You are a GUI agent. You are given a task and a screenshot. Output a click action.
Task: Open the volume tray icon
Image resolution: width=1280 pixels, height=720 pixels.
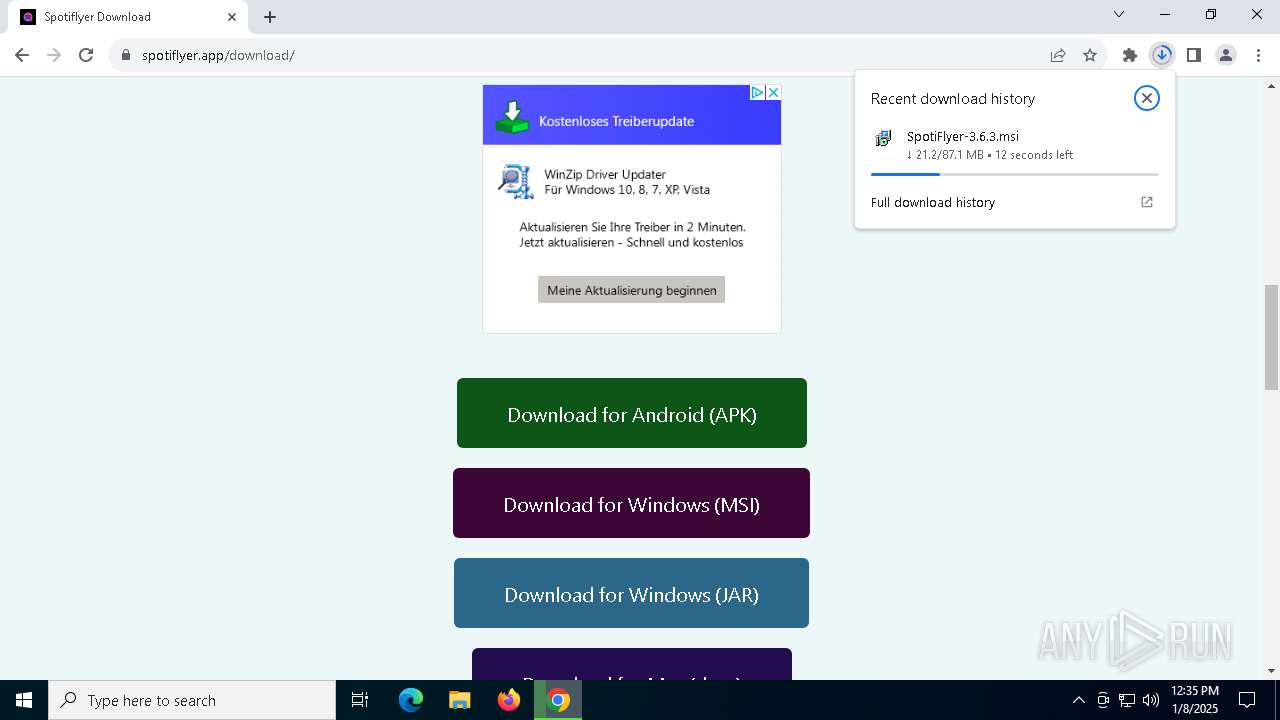pyautogui.click(x=1151, y=700)
